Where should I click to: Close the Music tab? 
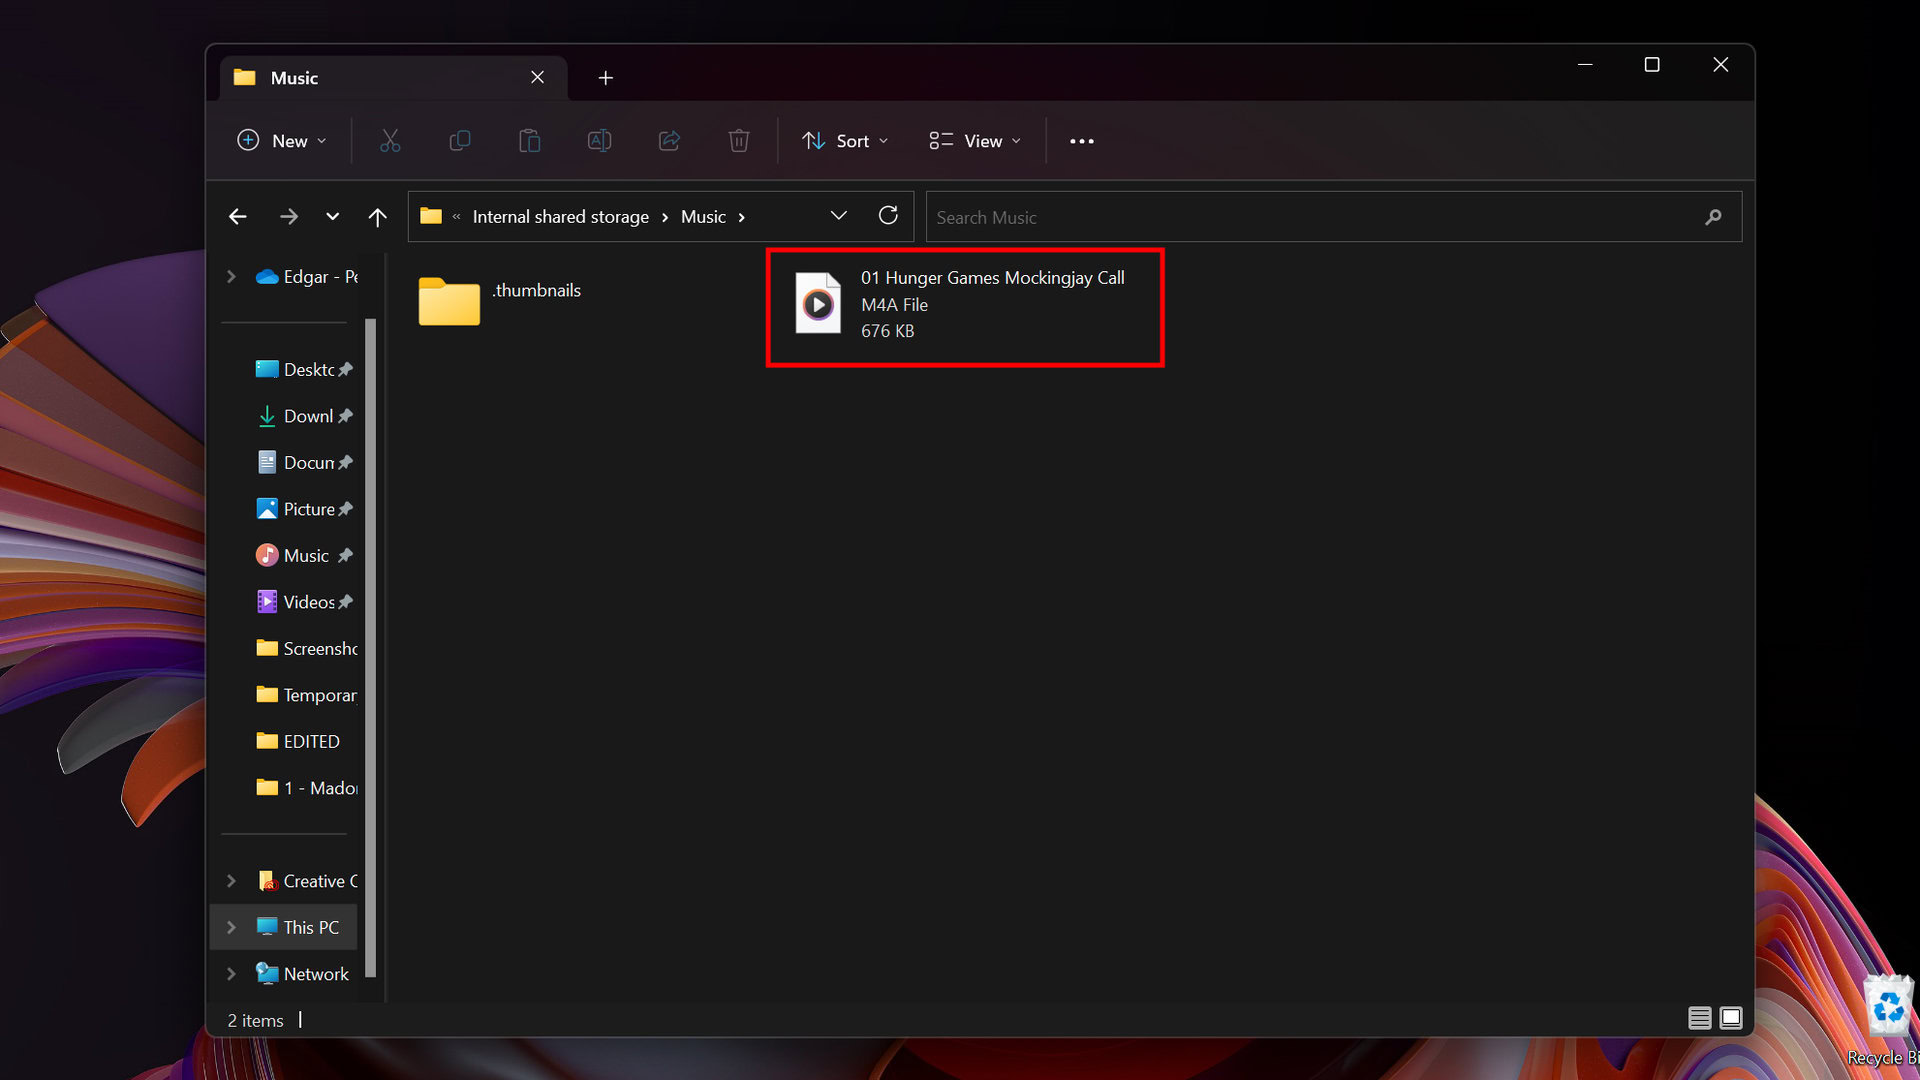tap(537, 77)
